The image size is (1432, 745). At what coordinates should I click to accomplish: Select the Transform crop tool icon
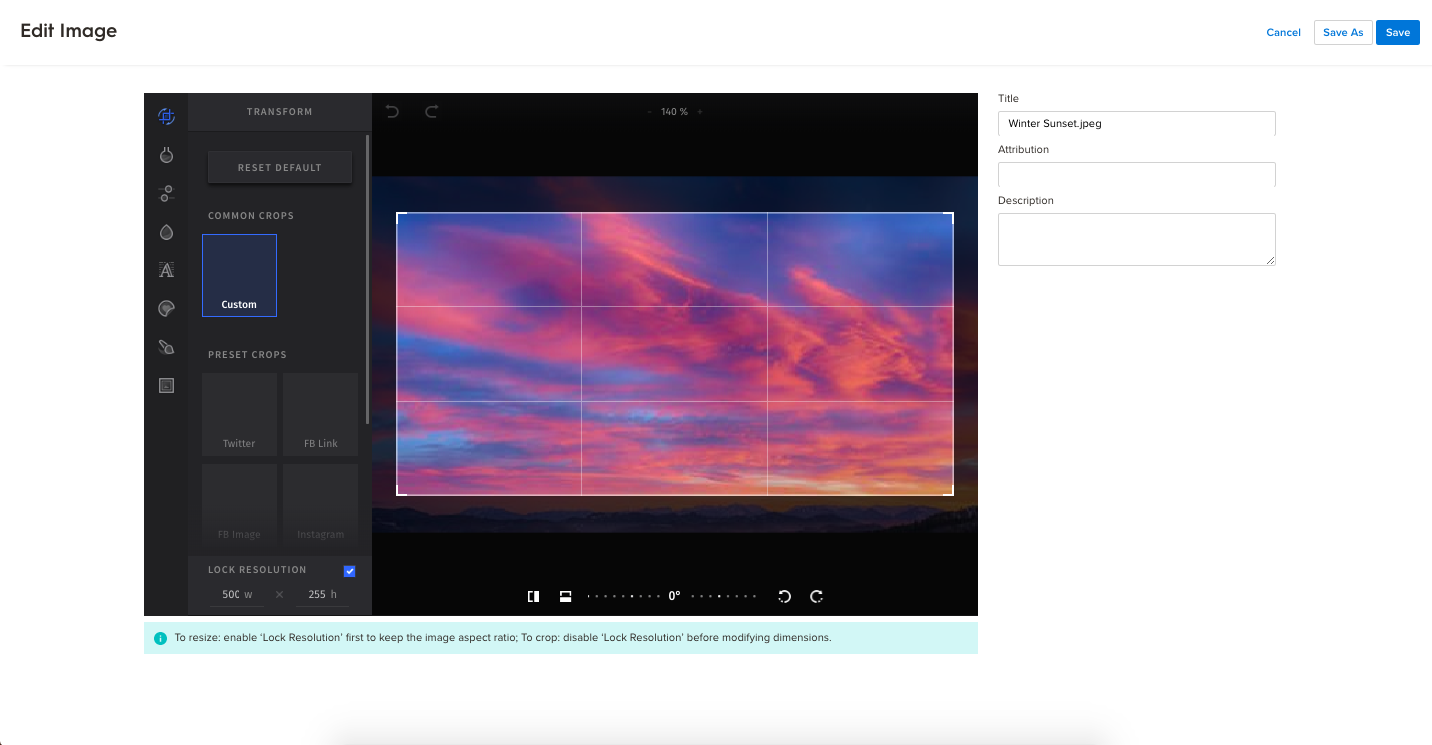click(166, 117)
